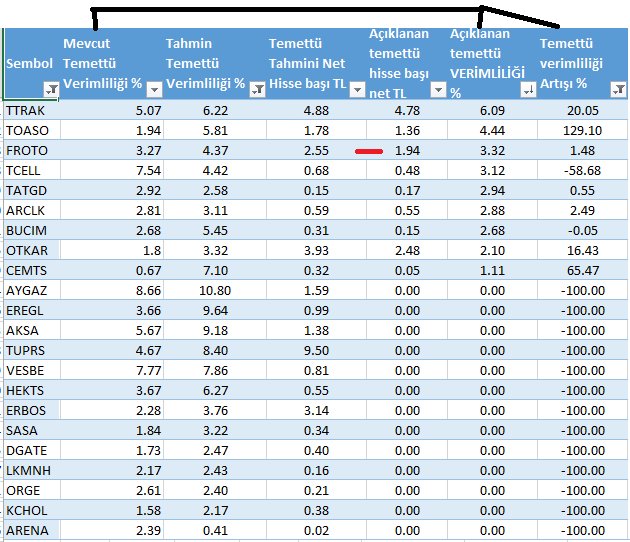
Task: Open the Temettü verimliliği Artışı % filter dropdown
Action: [x=618, y=90]
